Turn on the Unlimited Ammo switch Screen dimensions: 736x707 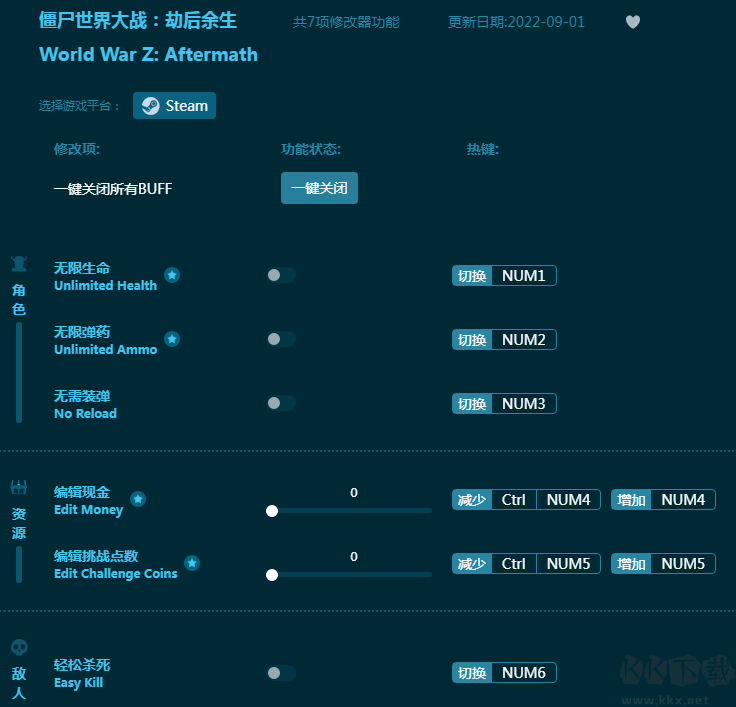coord(281,339)
